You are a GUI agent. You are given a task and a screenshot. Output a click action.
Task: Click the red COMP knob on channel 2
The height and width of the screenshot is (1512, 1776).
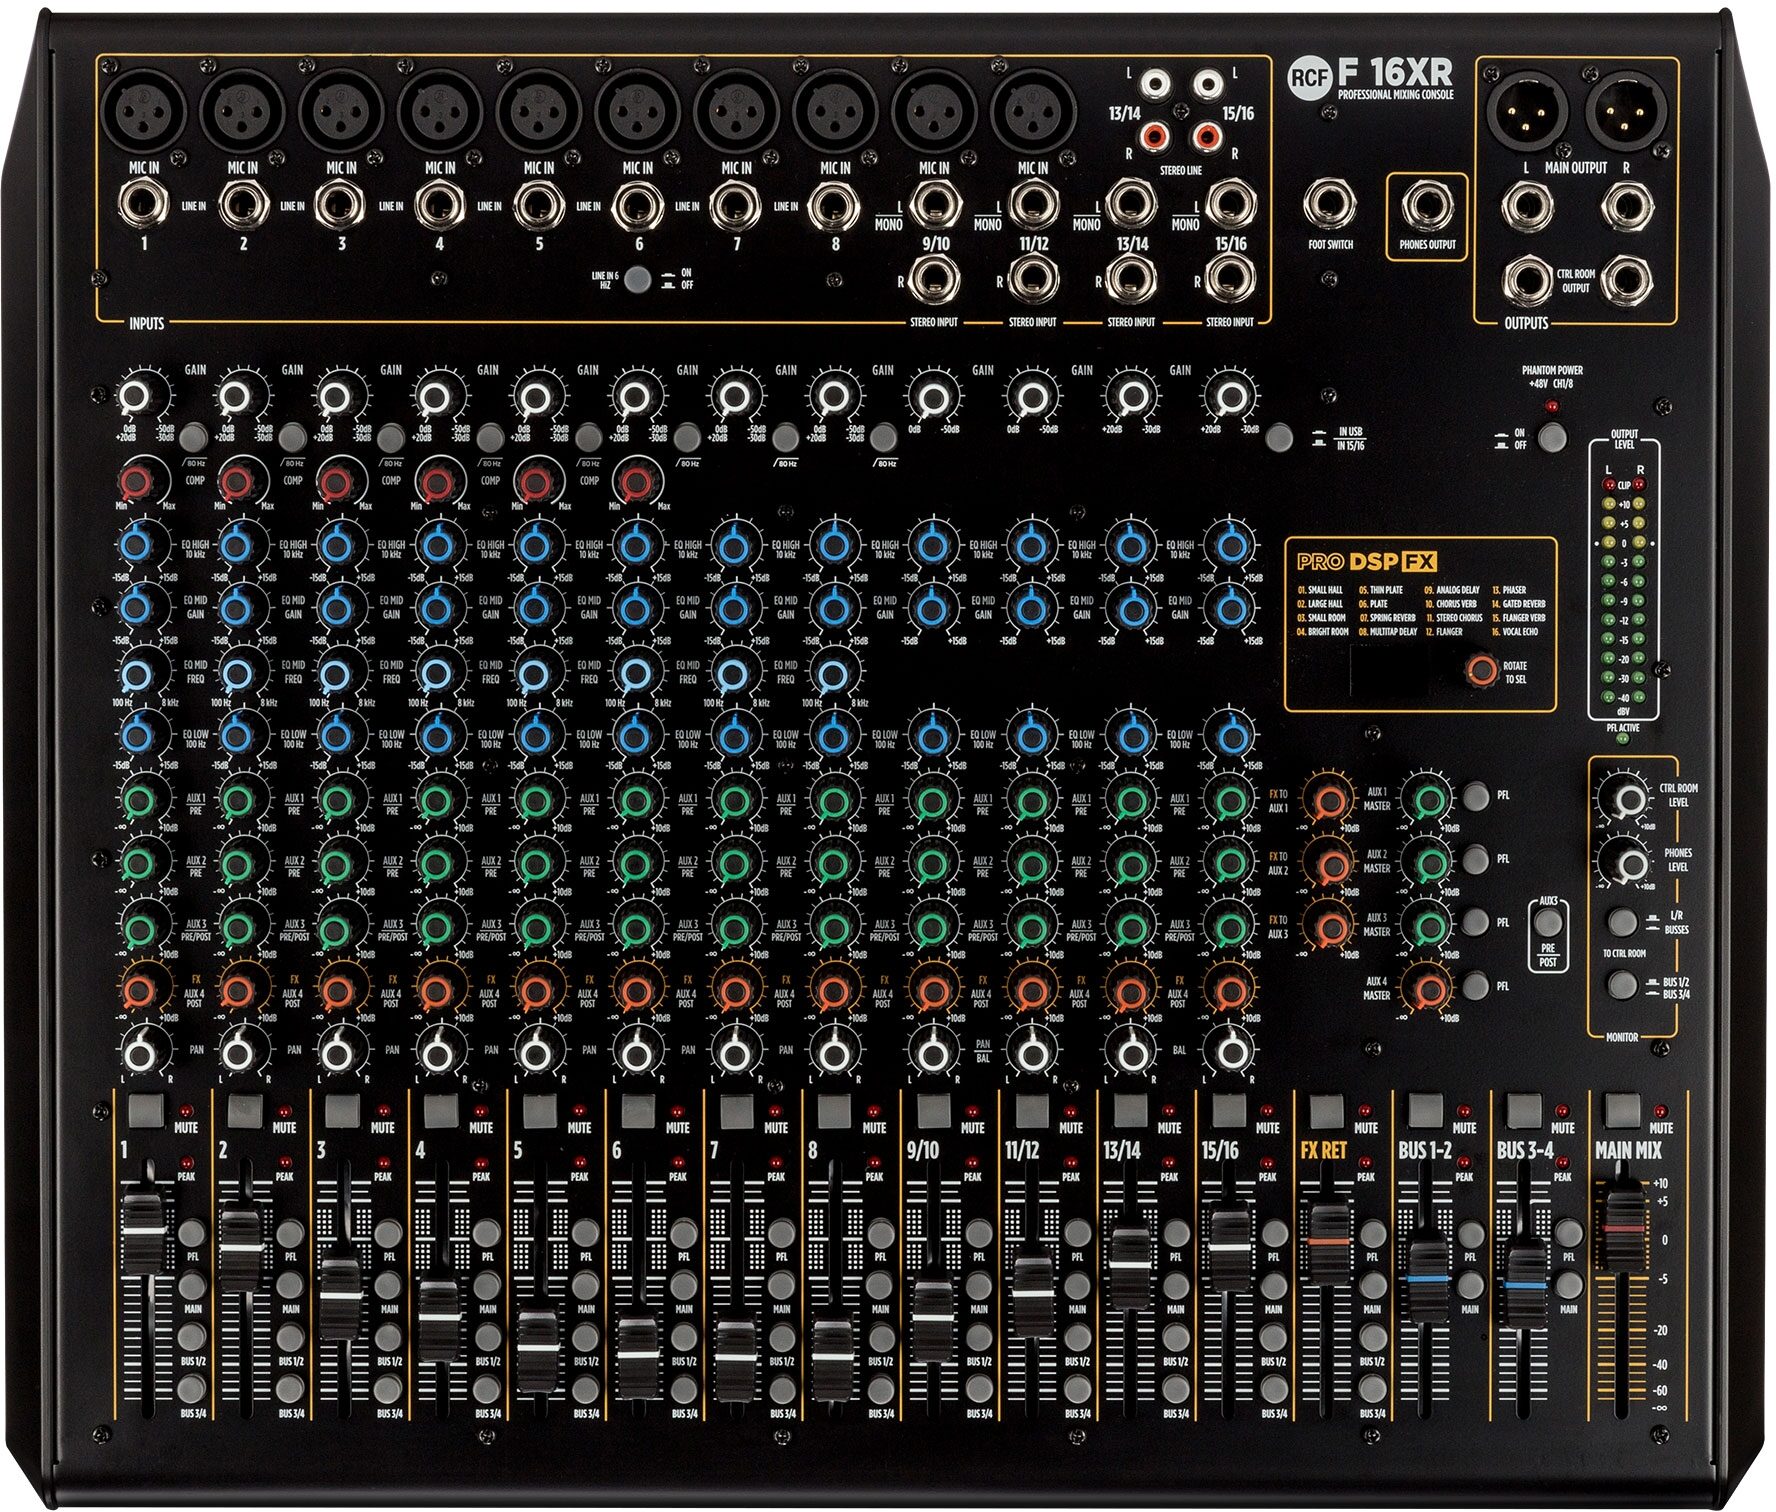tap(236, 484)
